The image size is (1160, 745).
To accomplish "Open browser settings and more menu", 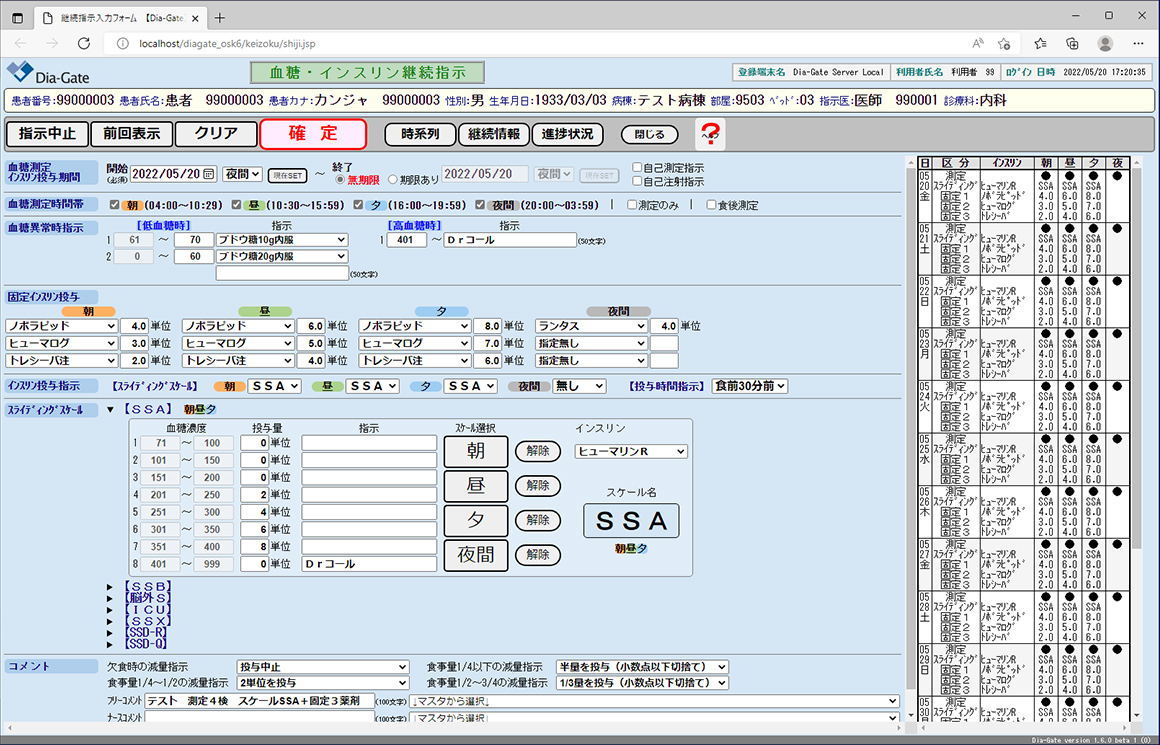I will tap(1139, 44).
